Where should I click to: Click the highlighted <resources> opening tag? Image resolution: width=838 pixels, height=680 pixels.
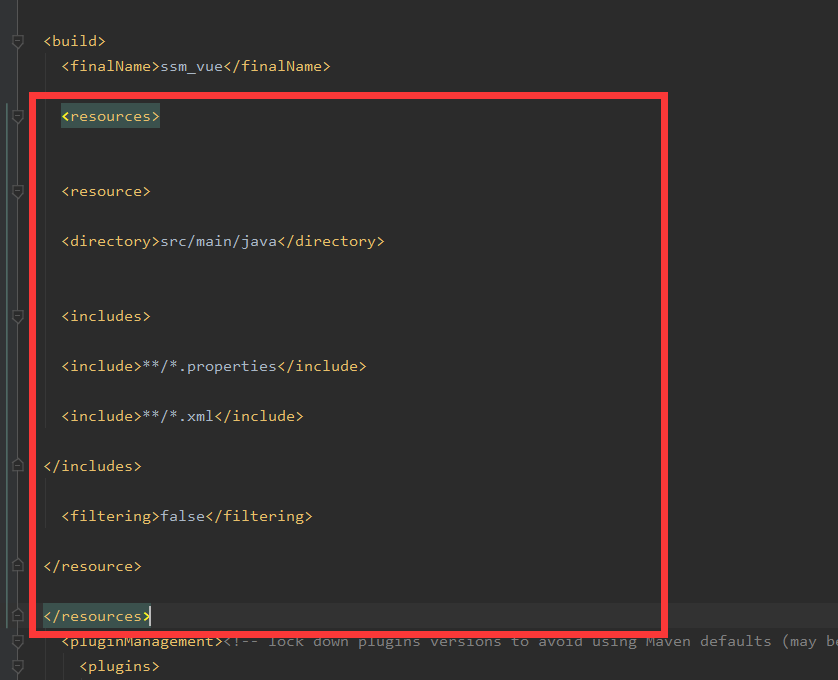111,116
